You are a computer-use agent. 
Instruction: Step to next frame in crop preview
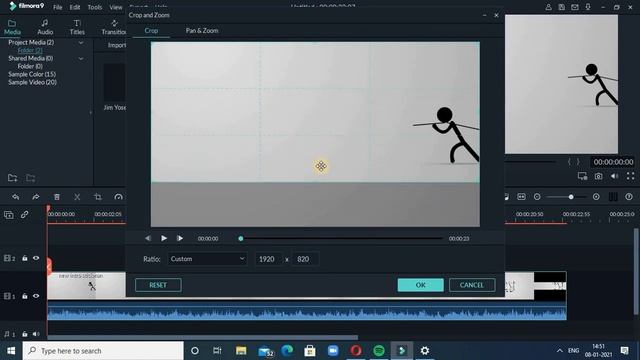(x=180, y=238)
